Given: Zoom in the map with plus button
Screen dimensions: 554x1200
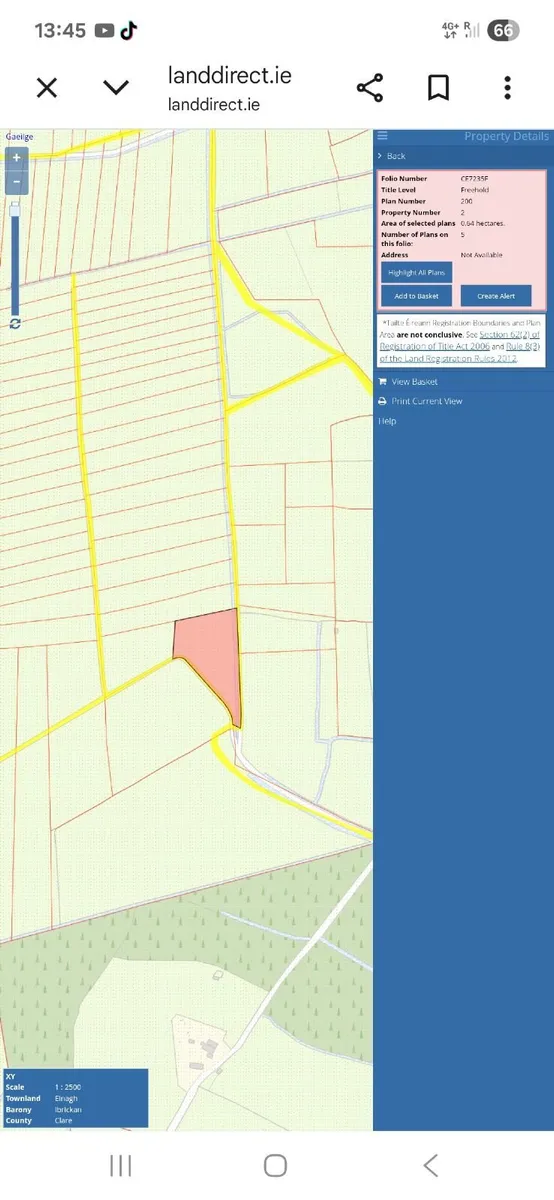Looking at the screenshot, I should click(x=15, y=157).
